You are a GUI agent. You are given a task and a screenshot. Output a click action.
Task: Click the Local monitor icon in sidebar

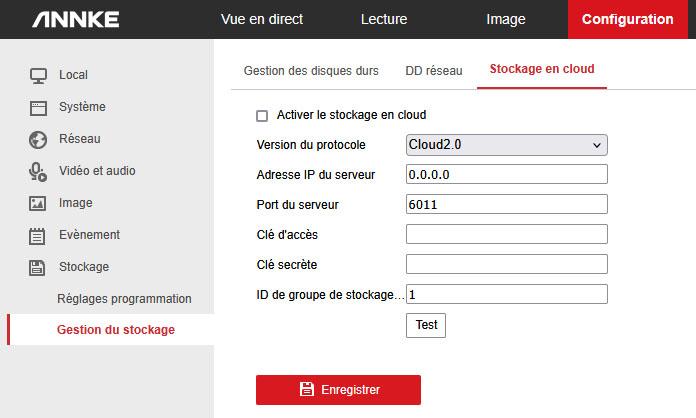point(38,75)
